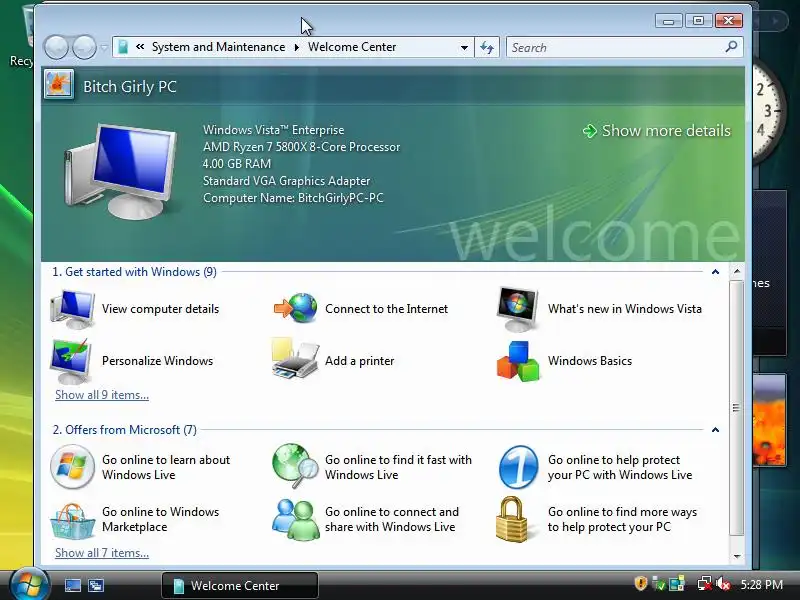This screenshot has height=600, width=800.
Task: Click the What's new in Windows Vista label
Action: (624, 309)
